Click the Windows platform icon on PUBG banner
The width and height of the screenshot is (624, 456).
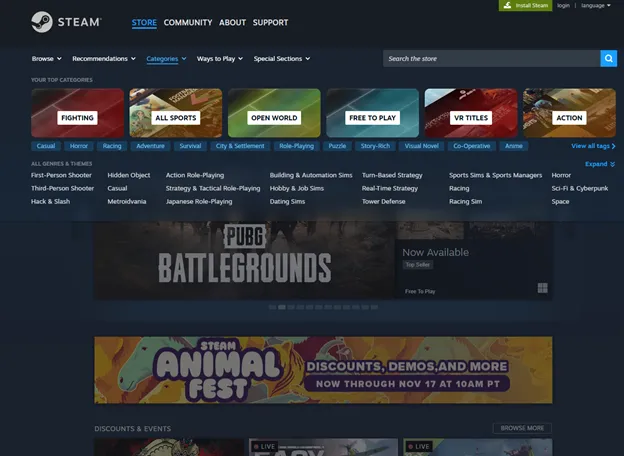[x=542, y=288]
